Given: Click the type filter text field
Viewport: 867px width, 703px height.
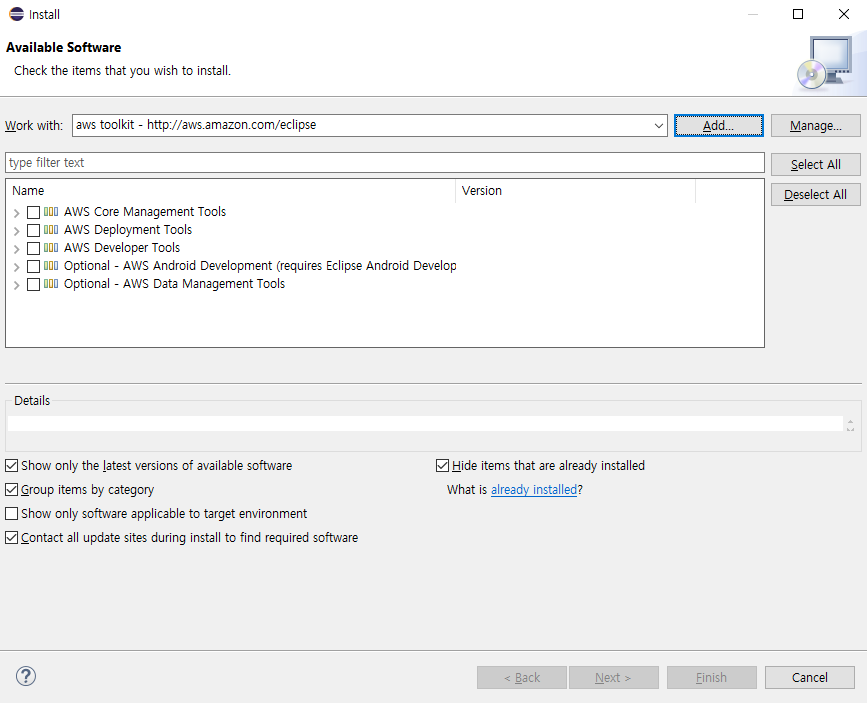Looking at the screenshot, I should (385, 163).
